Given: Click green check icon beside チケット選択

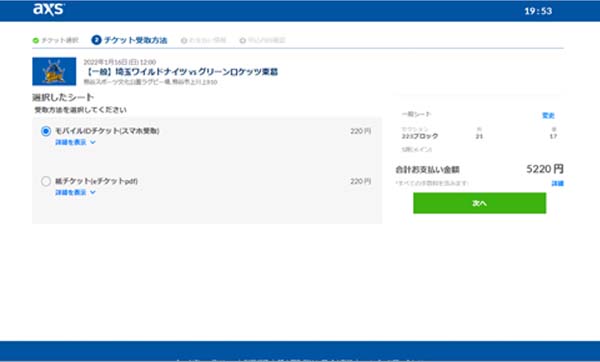Looking at the screenshot, I should (x=36, y=40).
